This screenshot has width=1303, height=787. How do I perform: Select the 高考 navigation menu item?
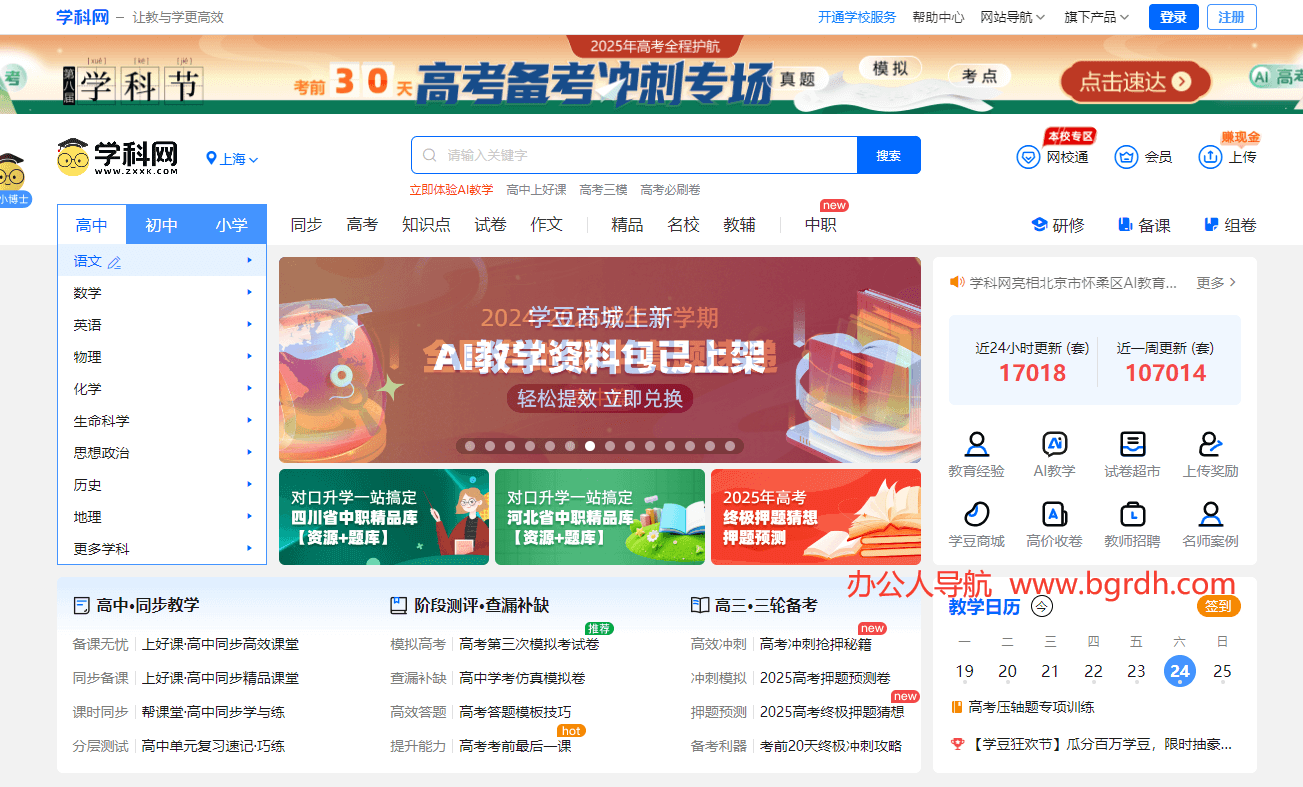pos(362,225)
